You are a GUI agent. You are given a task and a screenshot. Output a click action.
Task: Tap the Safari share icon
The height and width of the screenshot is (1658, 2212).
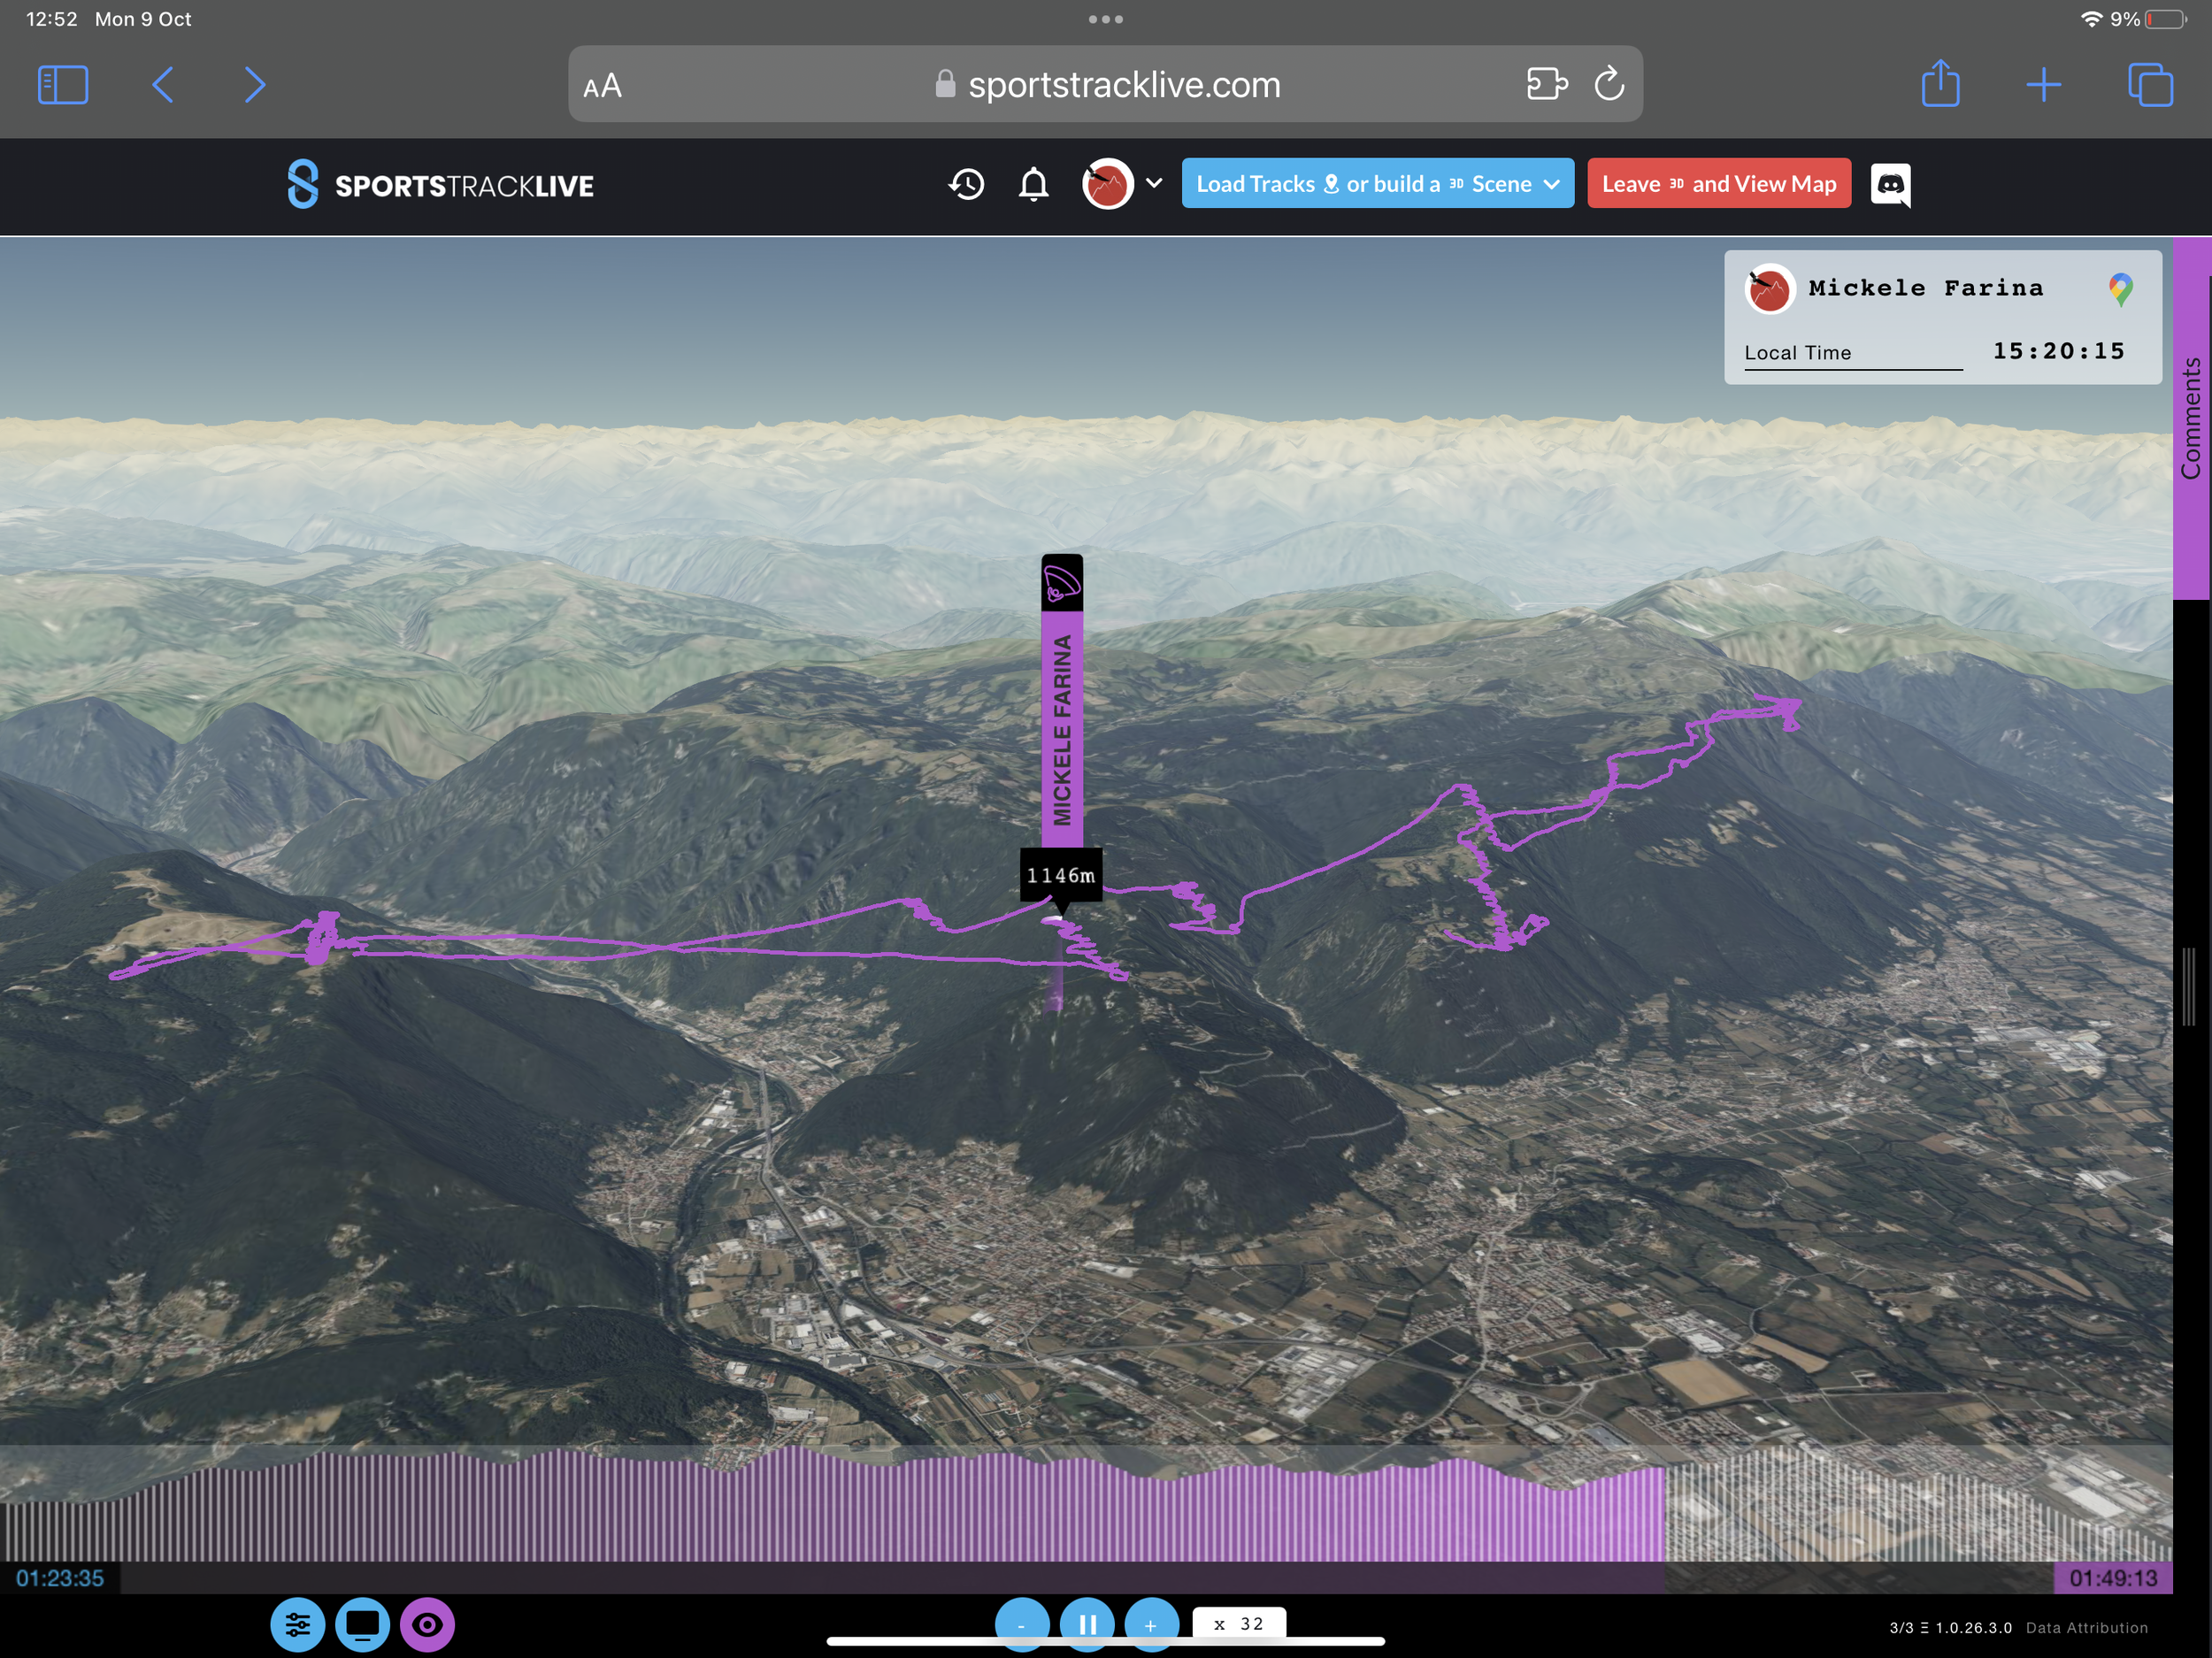(x=1940, y=84)
